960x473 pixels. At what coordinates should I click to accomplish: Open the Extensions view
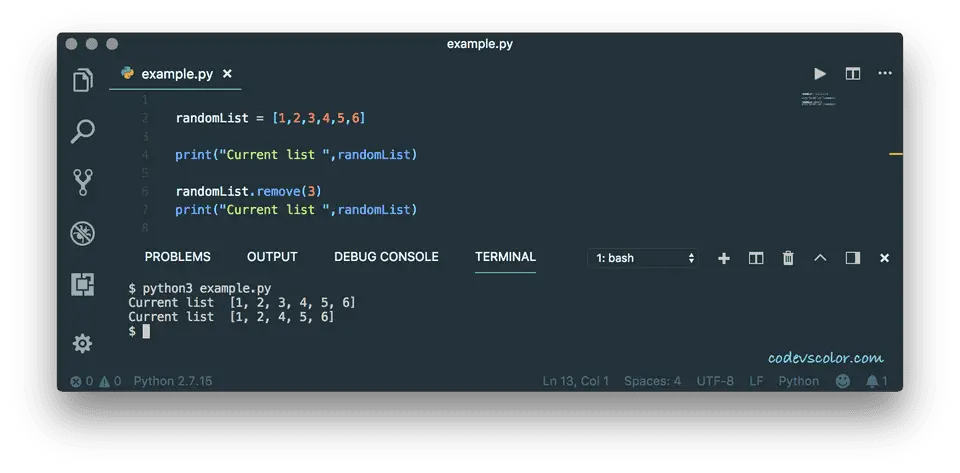tap(83, 285)
